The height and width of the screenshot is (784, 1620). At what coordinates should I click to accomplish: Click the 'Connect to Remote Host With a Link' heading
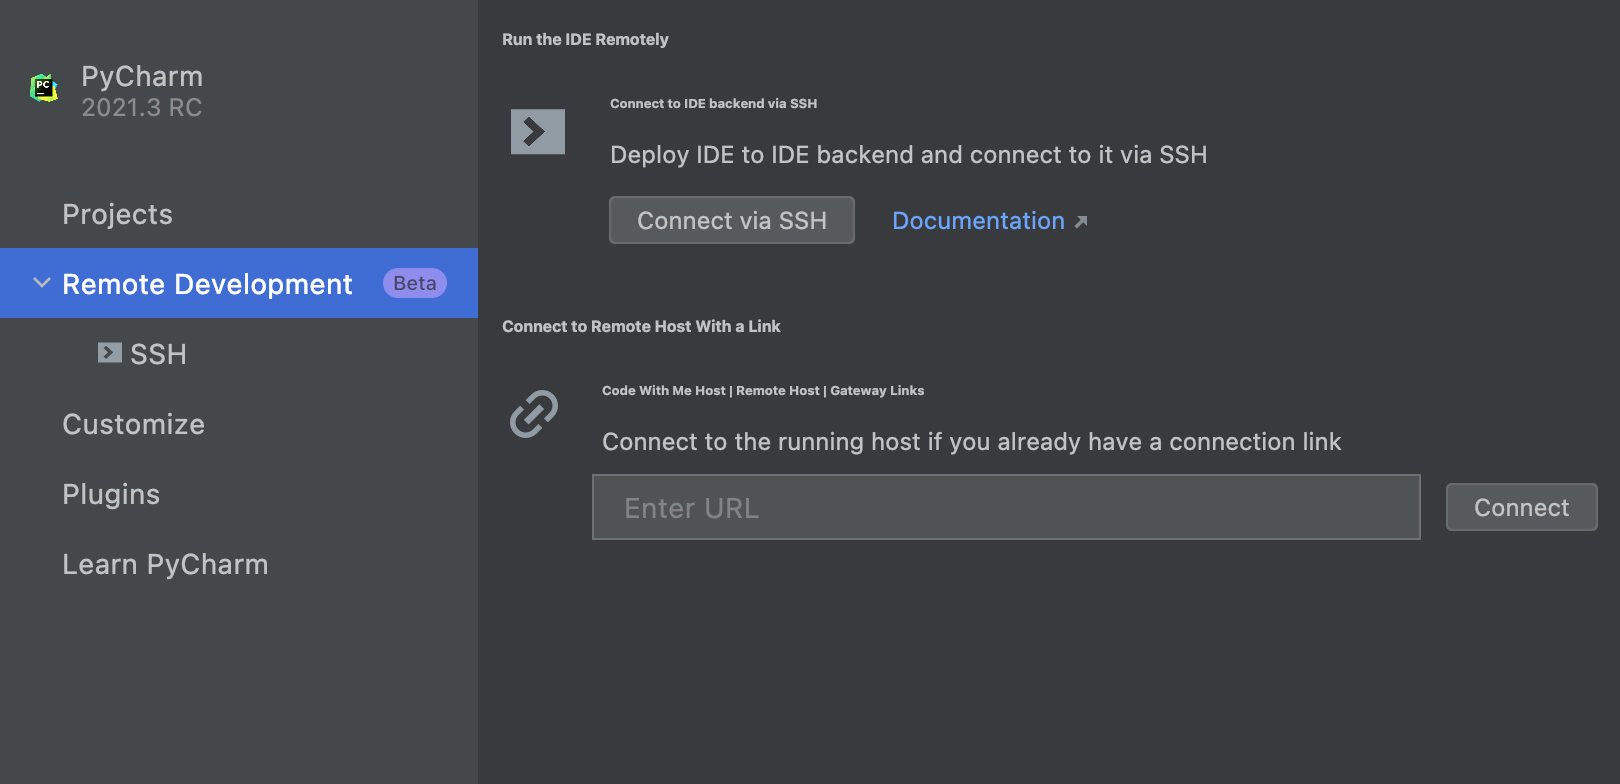pos(641,327)
